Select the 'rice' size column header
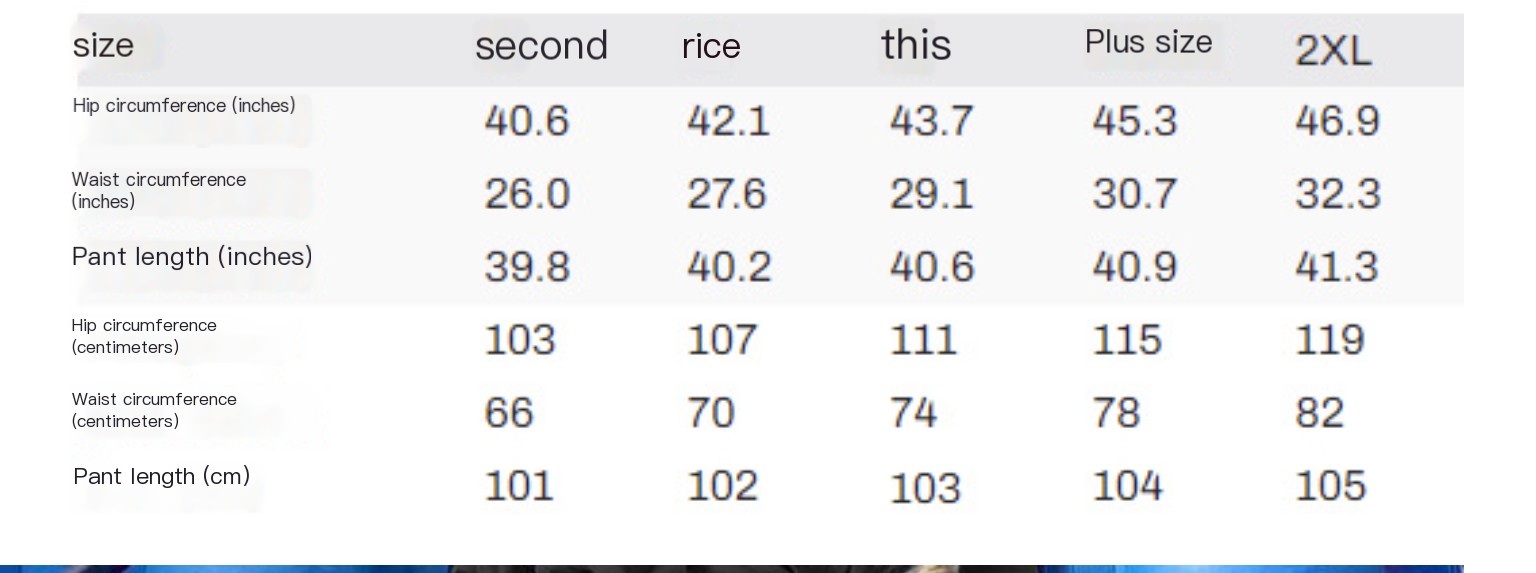Image resolution: width=1536 pixels, height=573 pixels. click(711, 46)
